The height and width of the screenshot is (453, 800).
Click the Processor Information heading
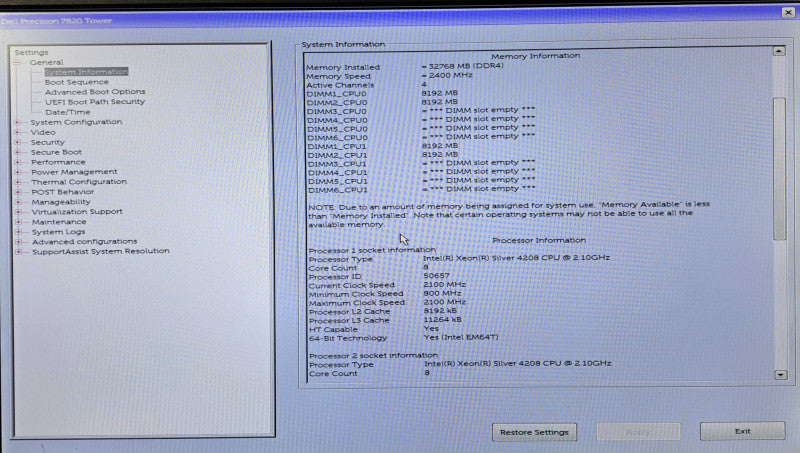[539, 240]
